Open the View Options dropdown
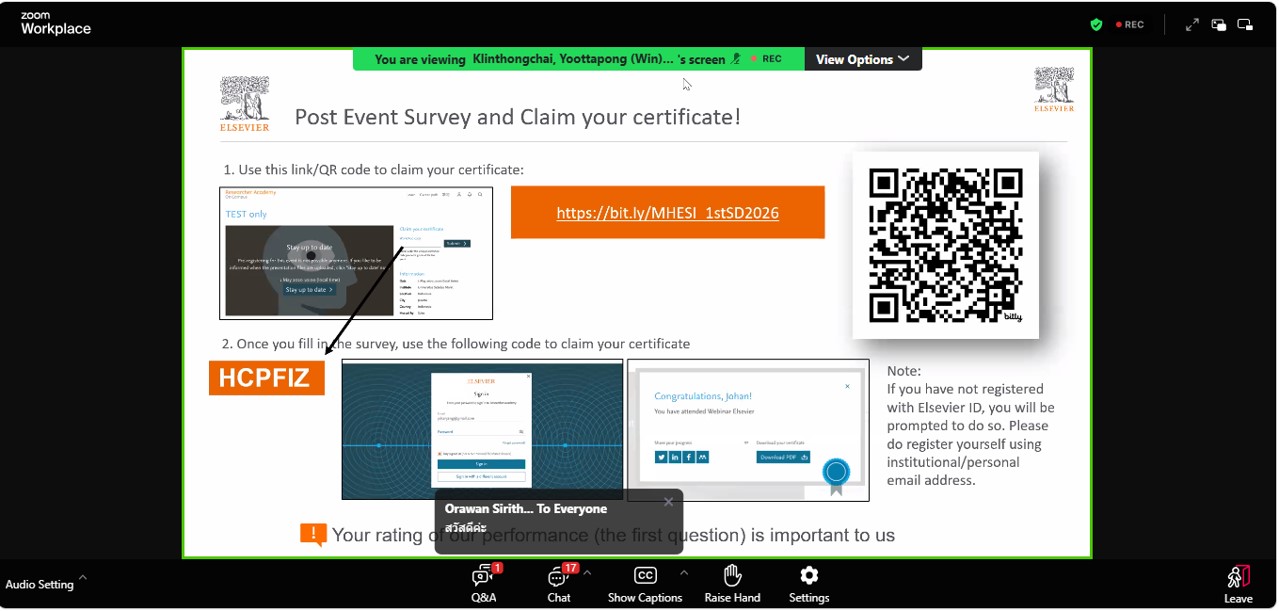 (862, 59)
